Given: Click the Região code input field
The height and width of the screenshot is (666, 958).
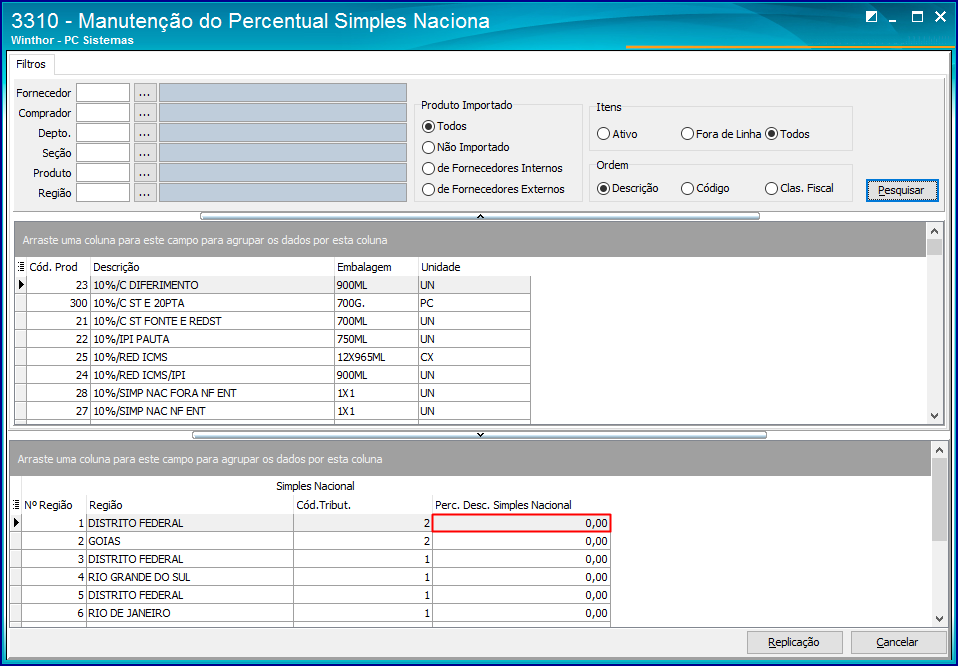Looking at the screenshot, I should coord(103,193).
